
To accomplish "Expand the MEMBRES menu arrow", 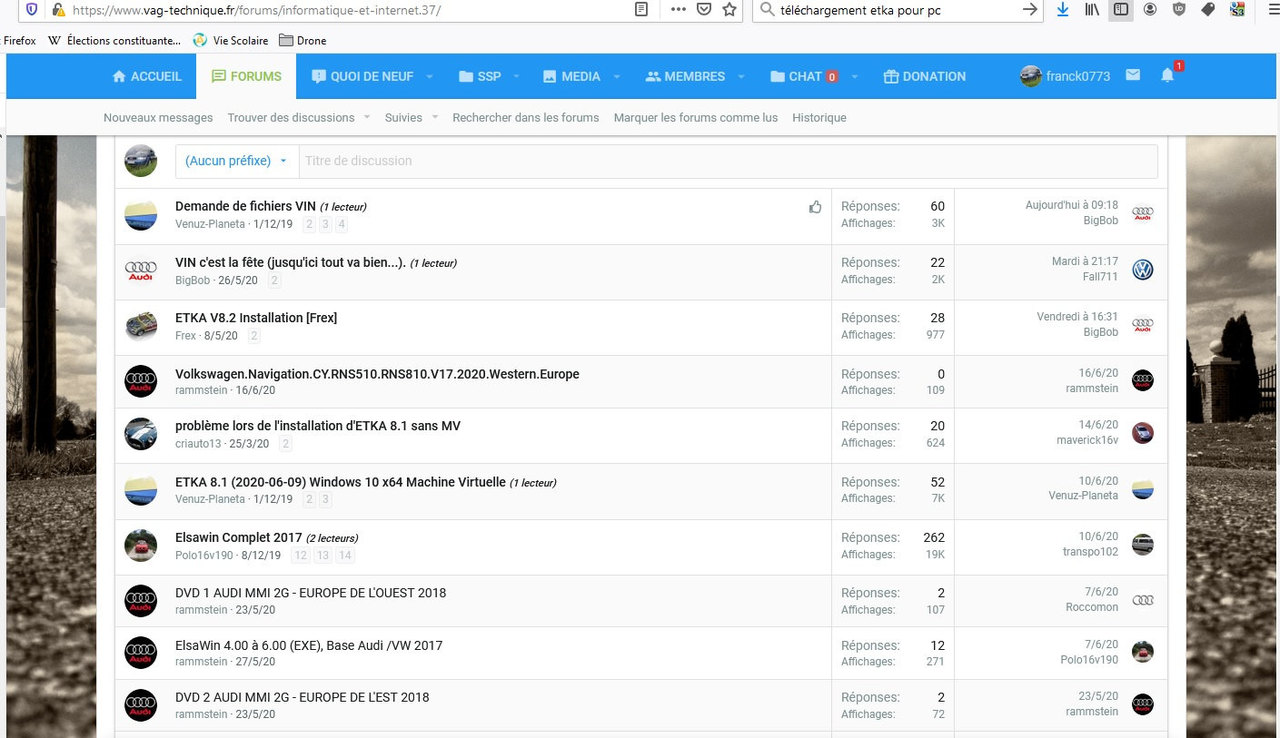I will click(741, 76).
